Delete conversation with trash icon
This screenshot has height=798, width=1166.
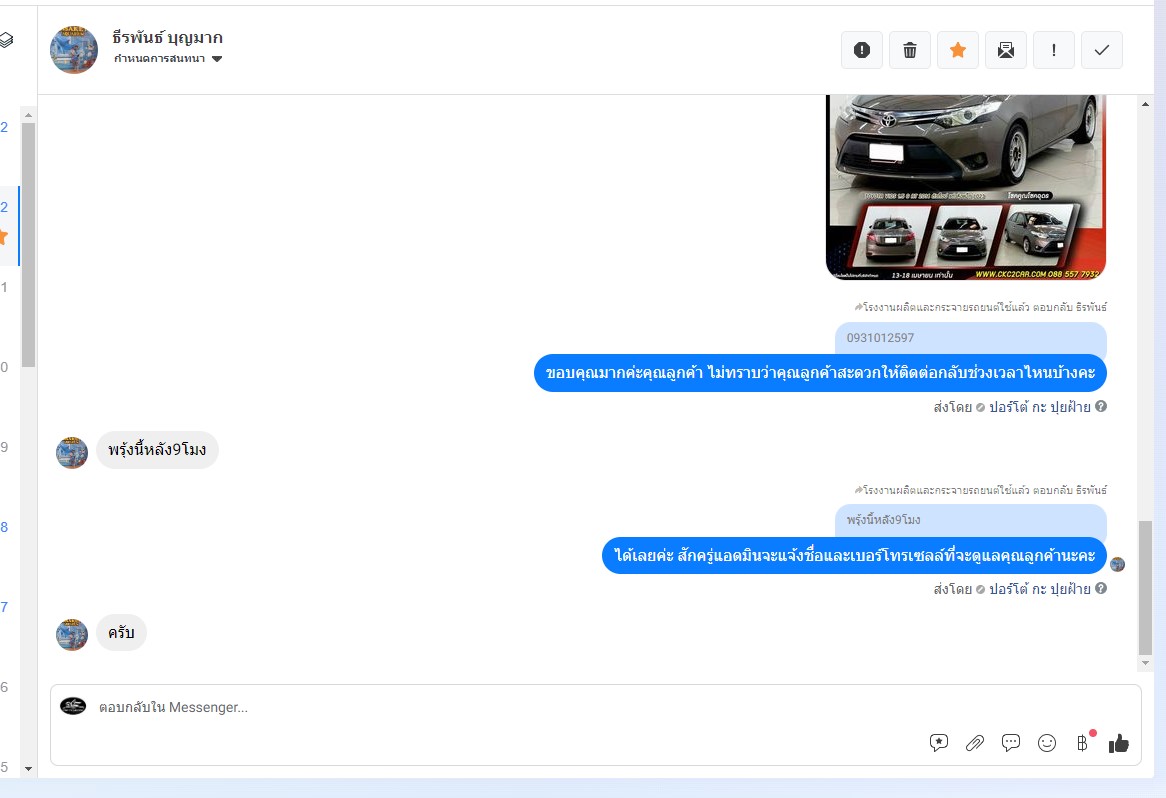click(x=909, y=50)
